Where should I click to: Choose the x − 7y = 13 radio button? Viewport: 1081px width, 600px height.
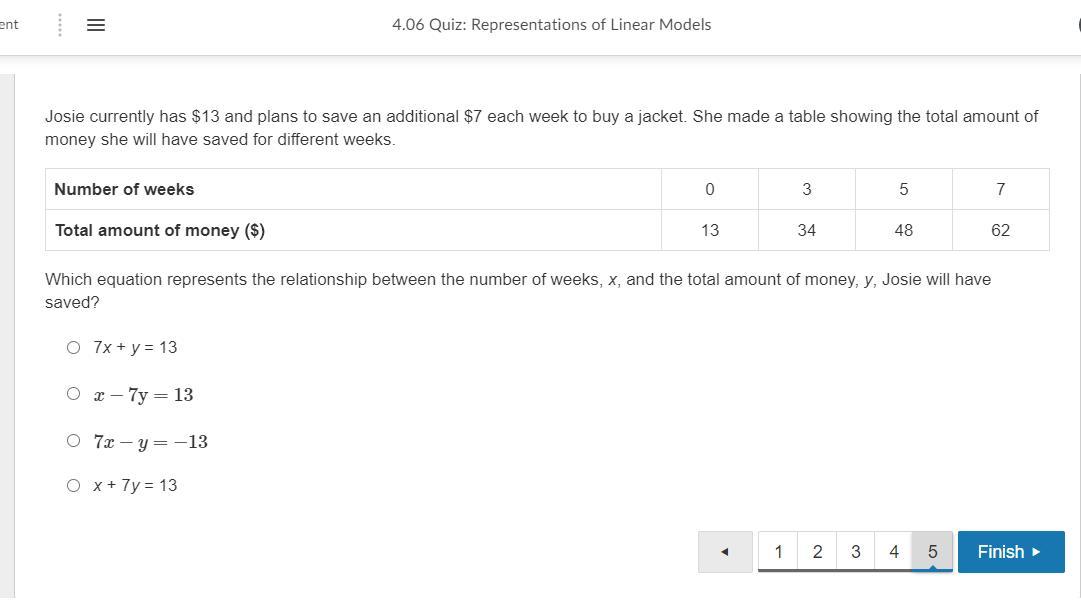pos(73,394)
